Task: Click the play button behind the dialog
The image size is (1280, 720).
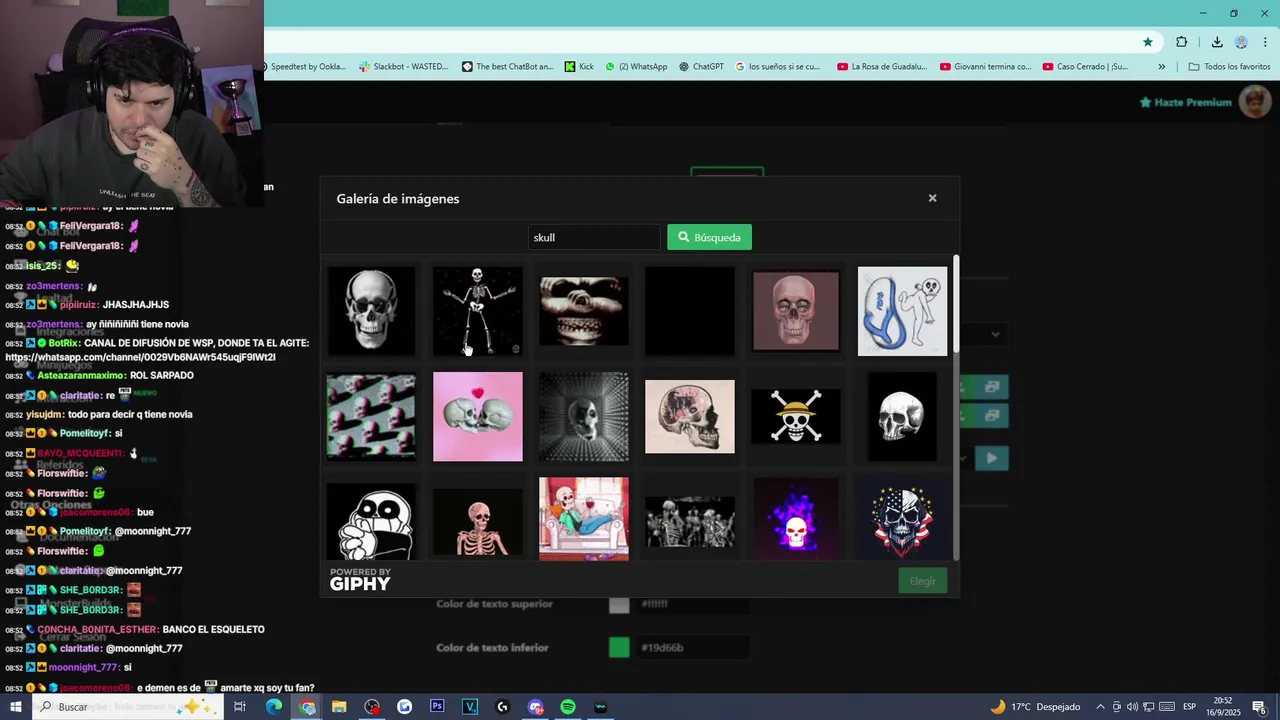Action: tap(991, 458)
